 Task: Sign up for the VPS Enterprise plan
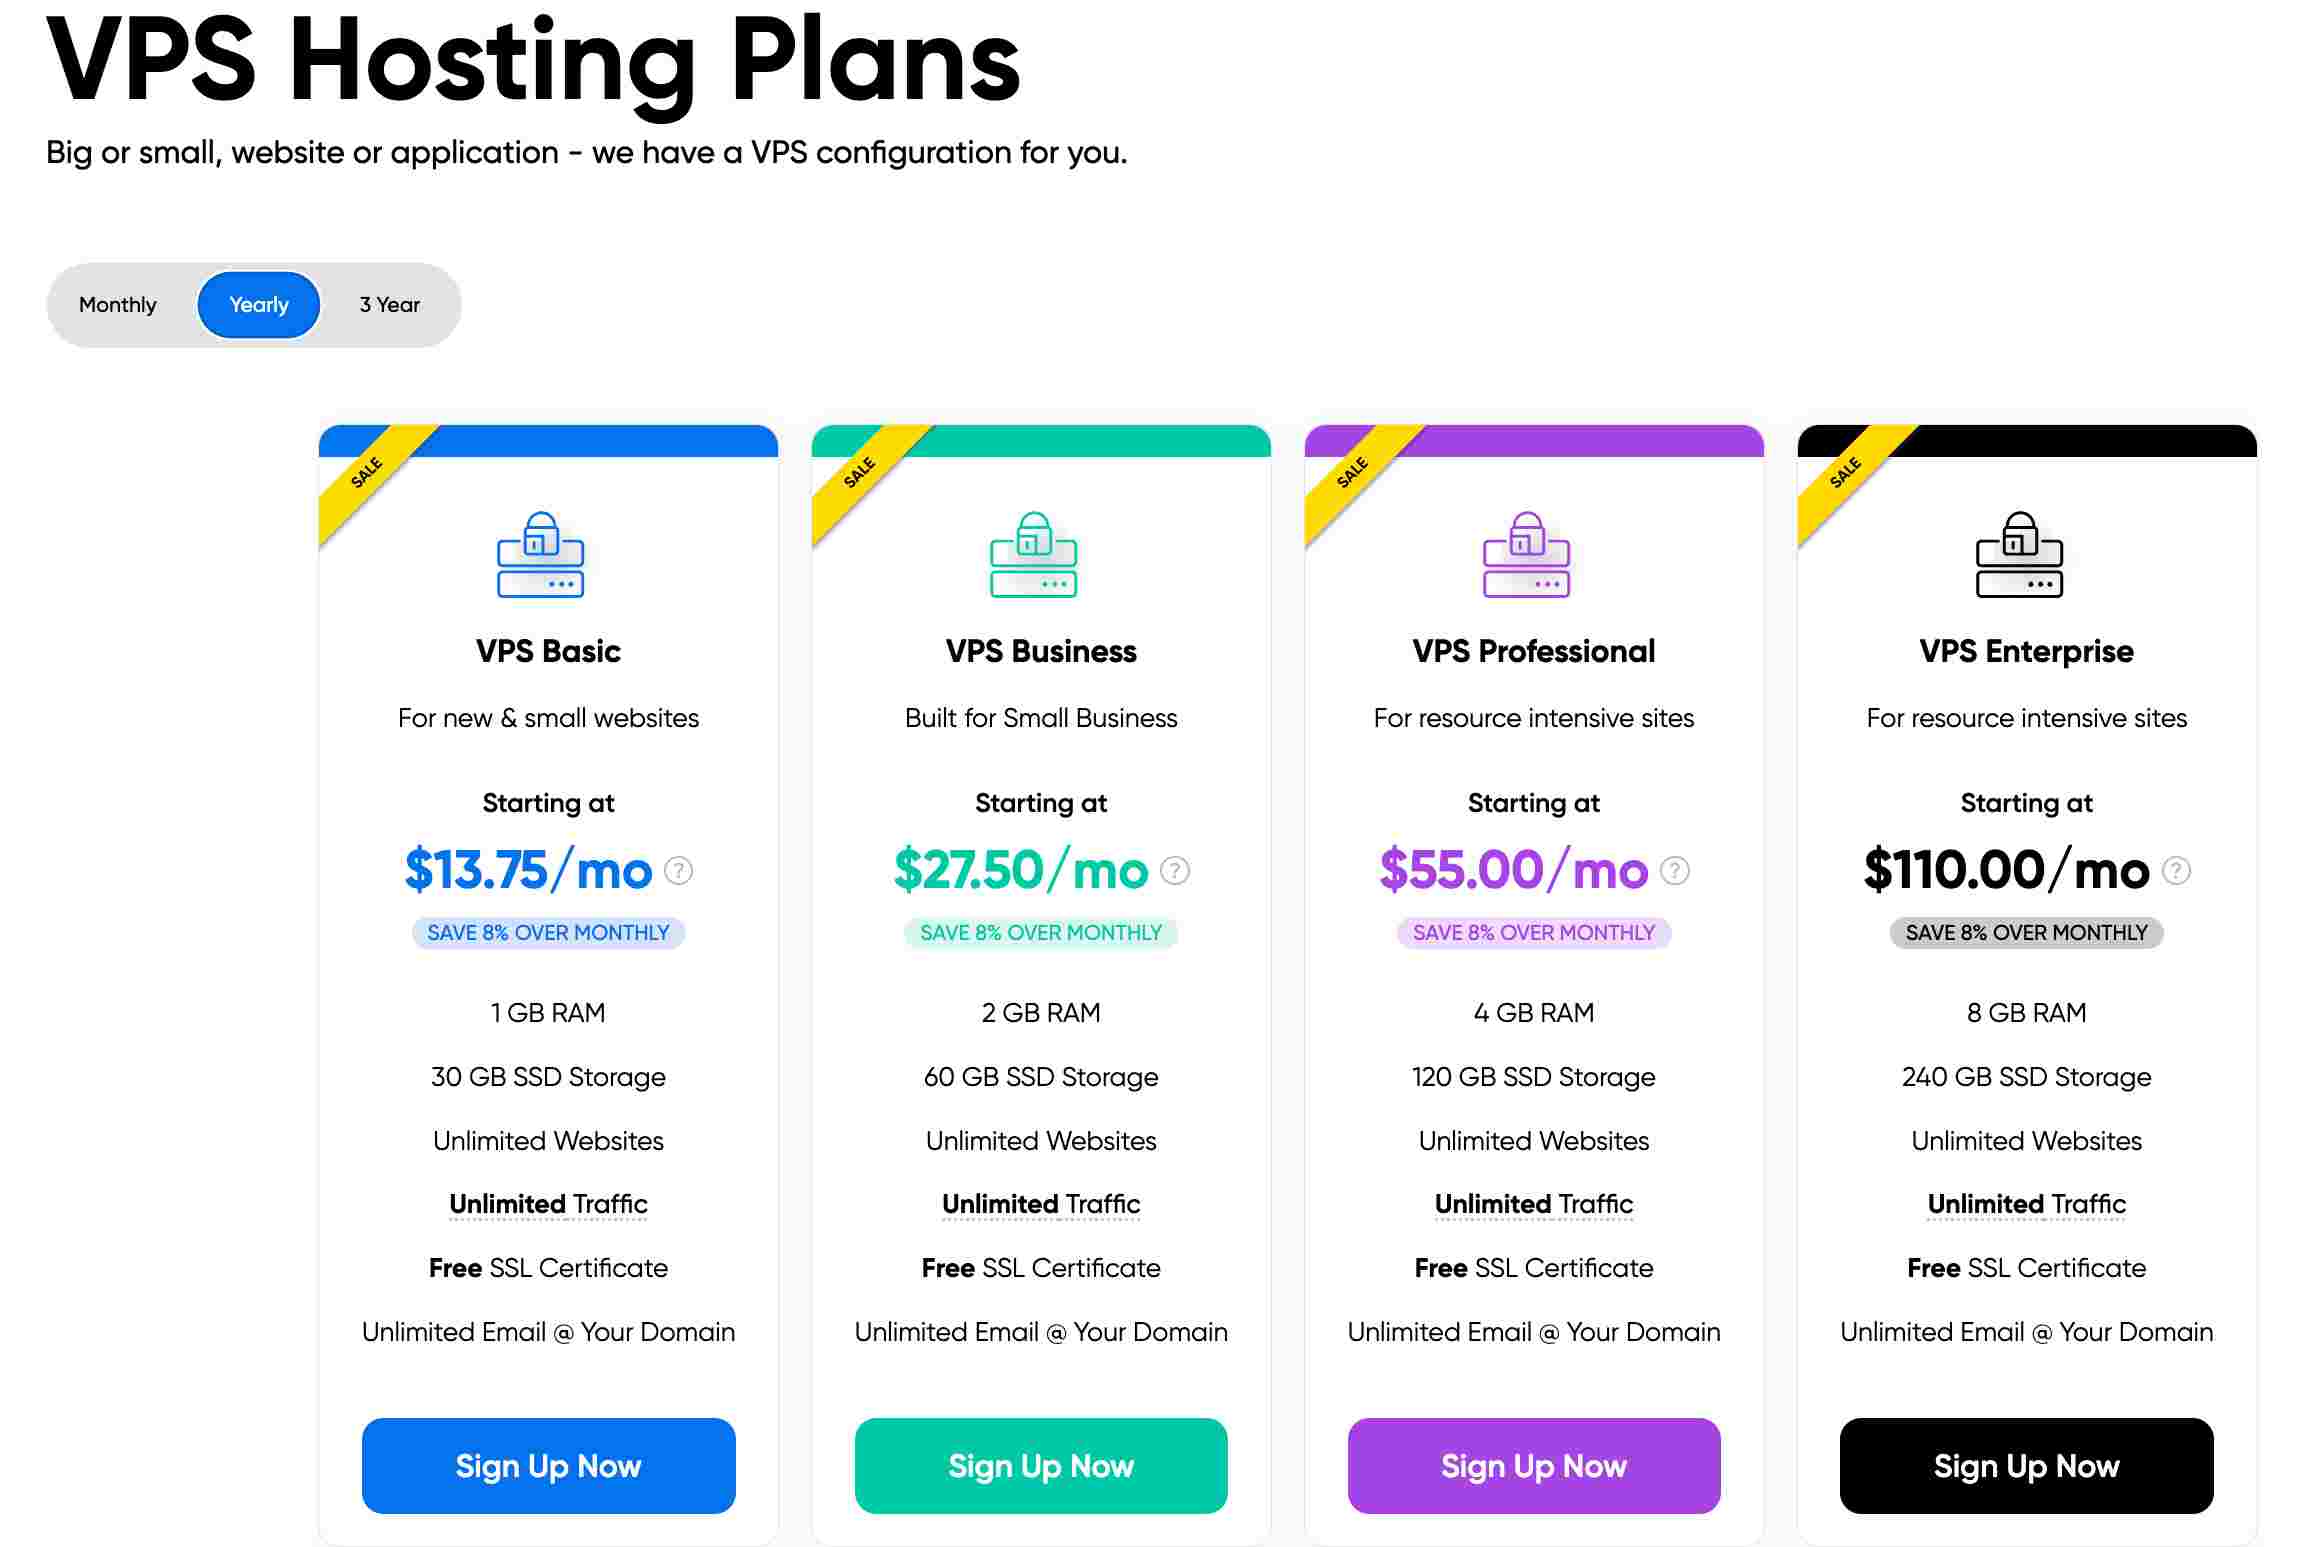(2027, 1466)
